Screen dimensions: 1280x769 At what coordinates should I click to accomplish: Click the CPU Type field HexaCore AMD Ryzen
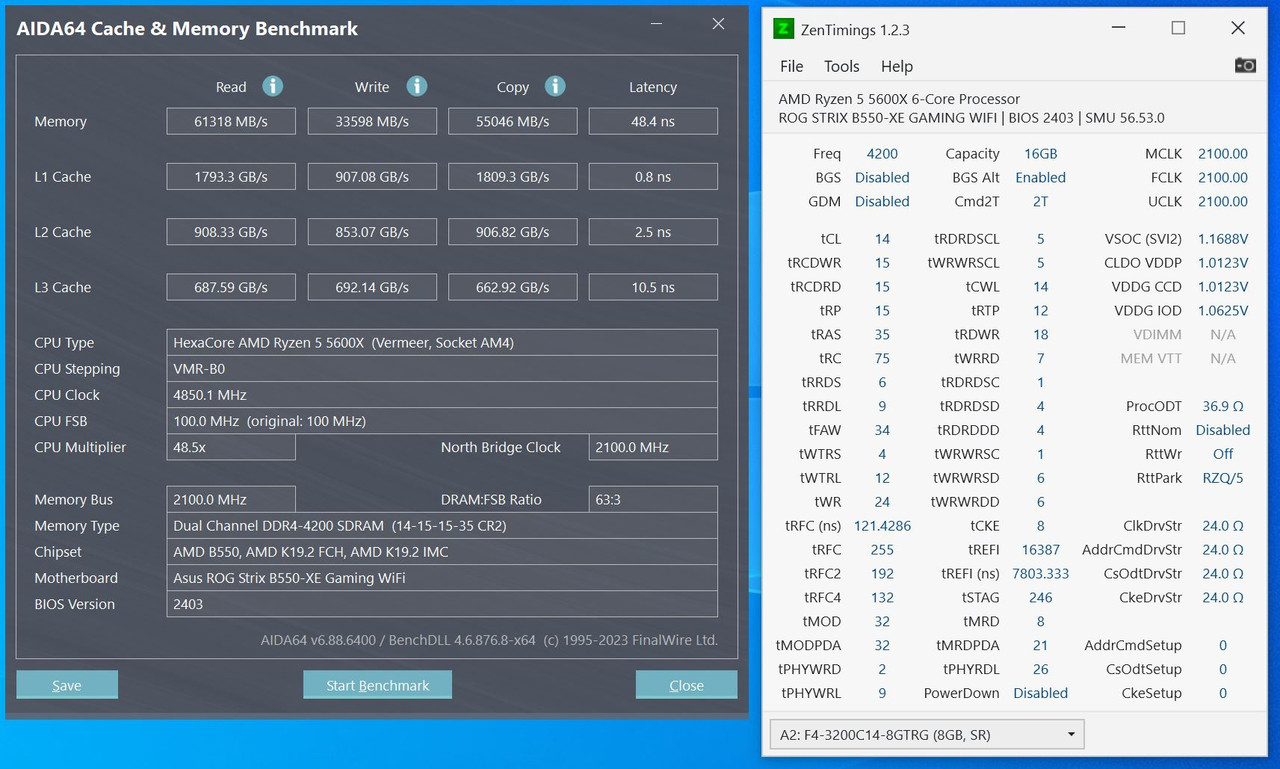(x=442, y=342)
